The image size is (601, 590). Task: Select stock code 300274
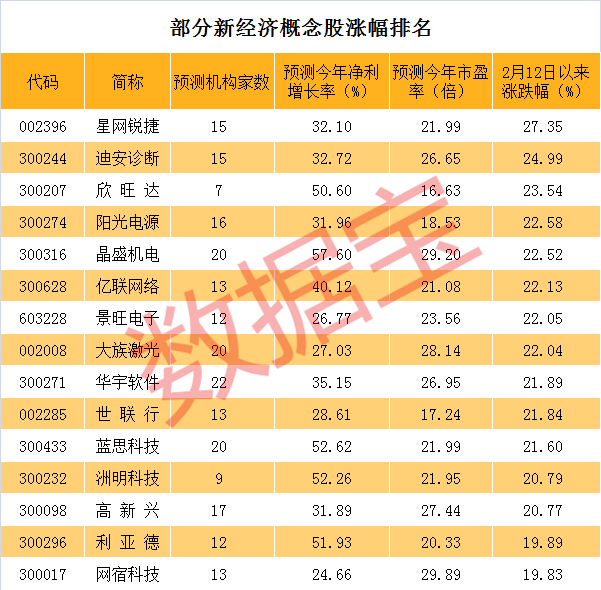click(x=43, y=222)
